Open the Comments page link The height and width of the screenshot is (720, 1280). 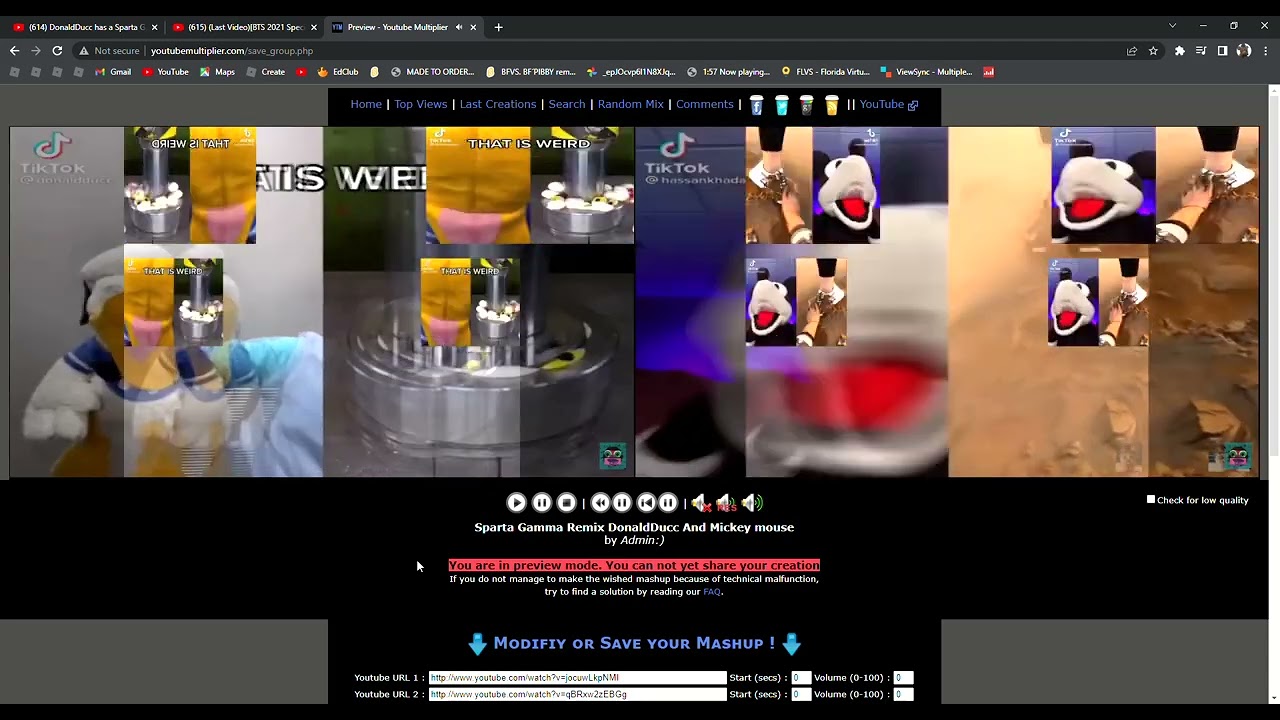coord(704,104)
